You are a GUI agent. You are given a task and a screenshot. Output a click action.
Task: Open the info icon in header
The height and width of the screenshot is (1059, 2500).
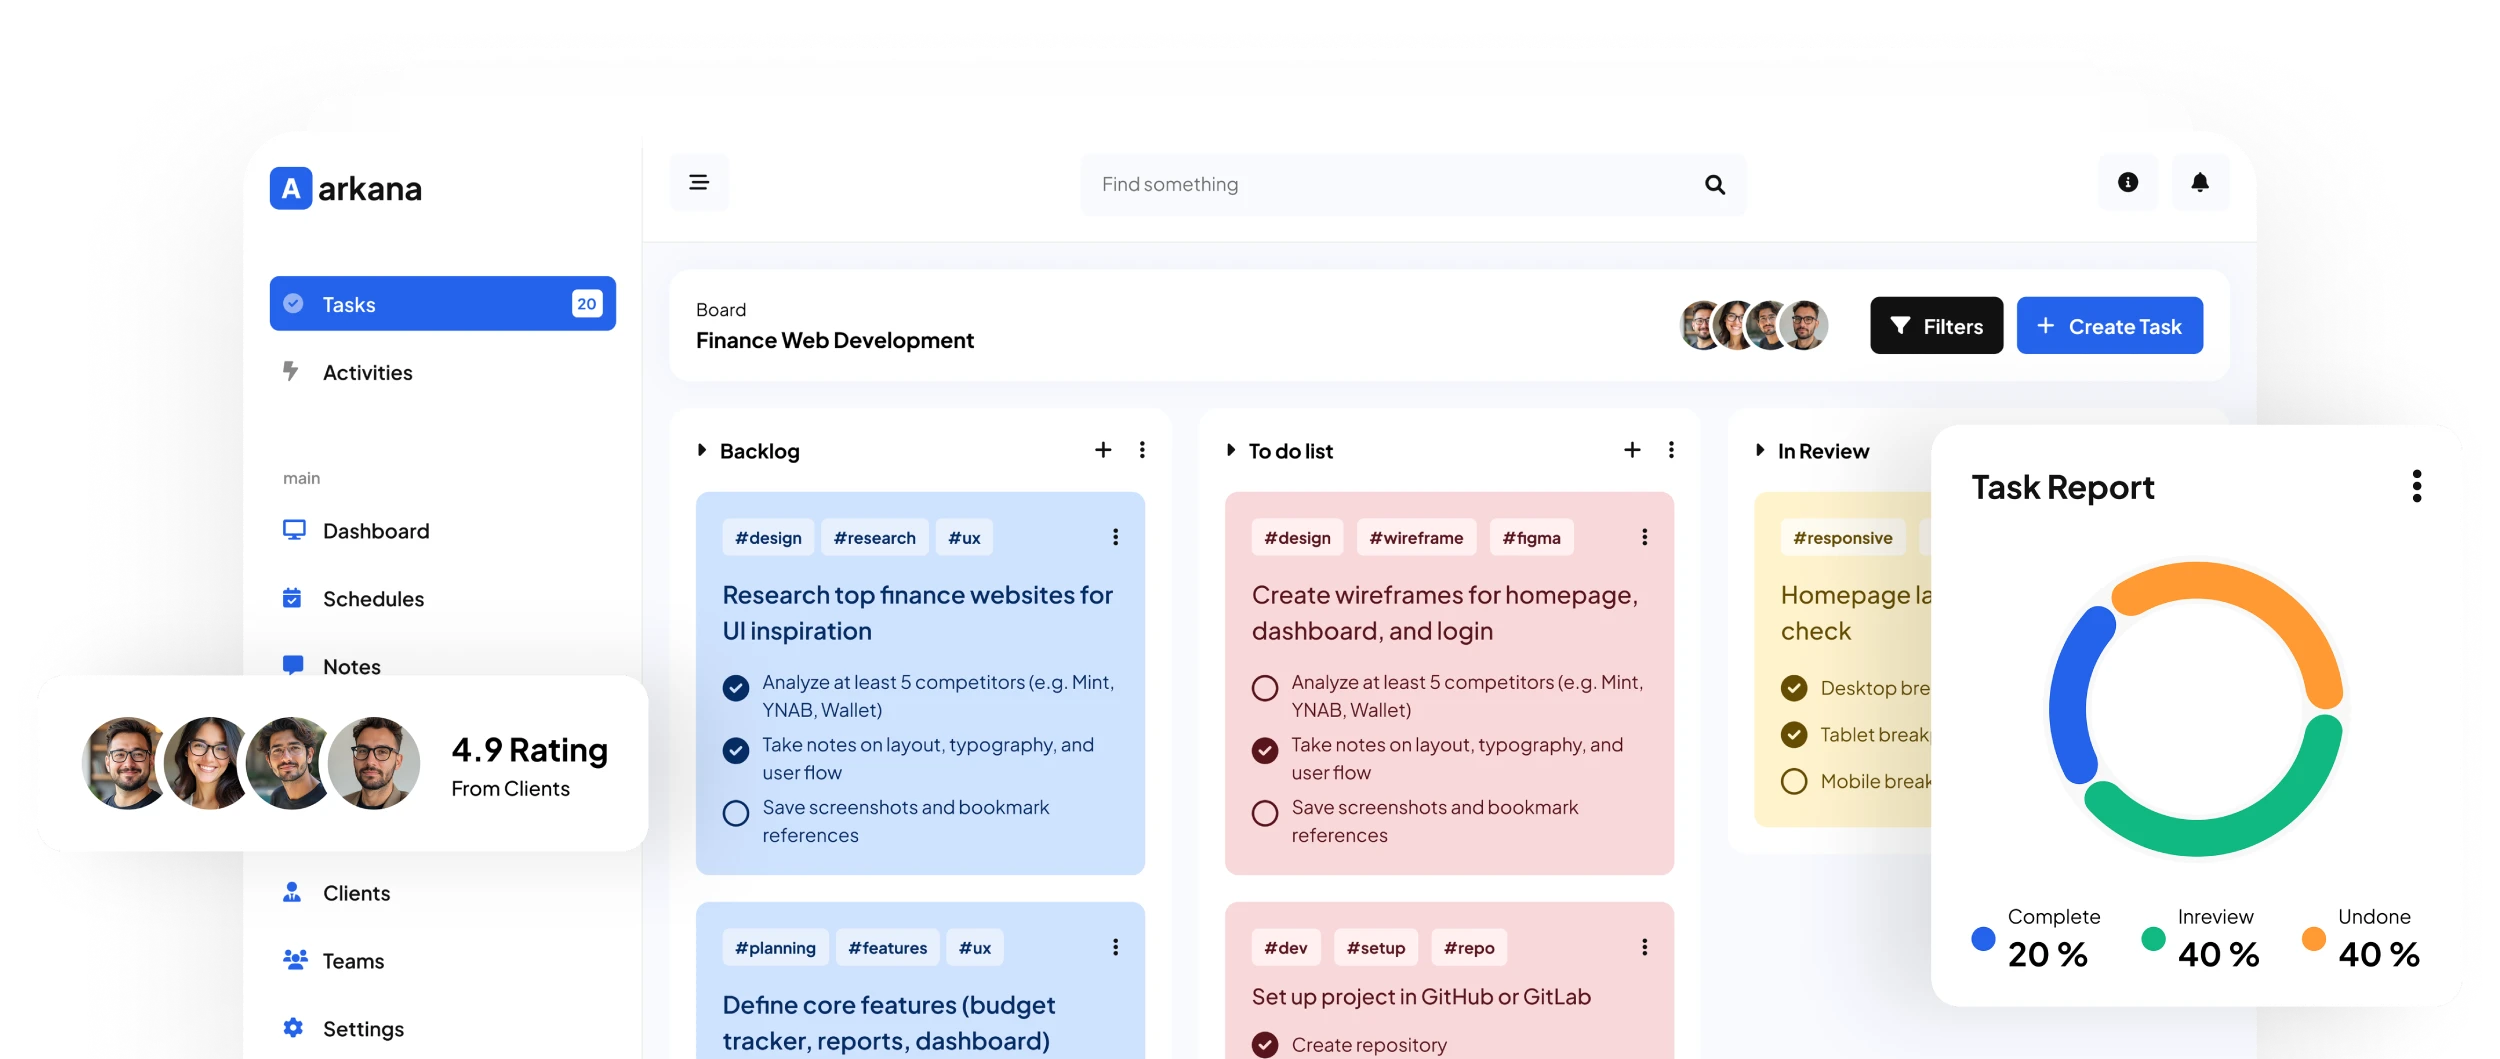point(2127,183)
